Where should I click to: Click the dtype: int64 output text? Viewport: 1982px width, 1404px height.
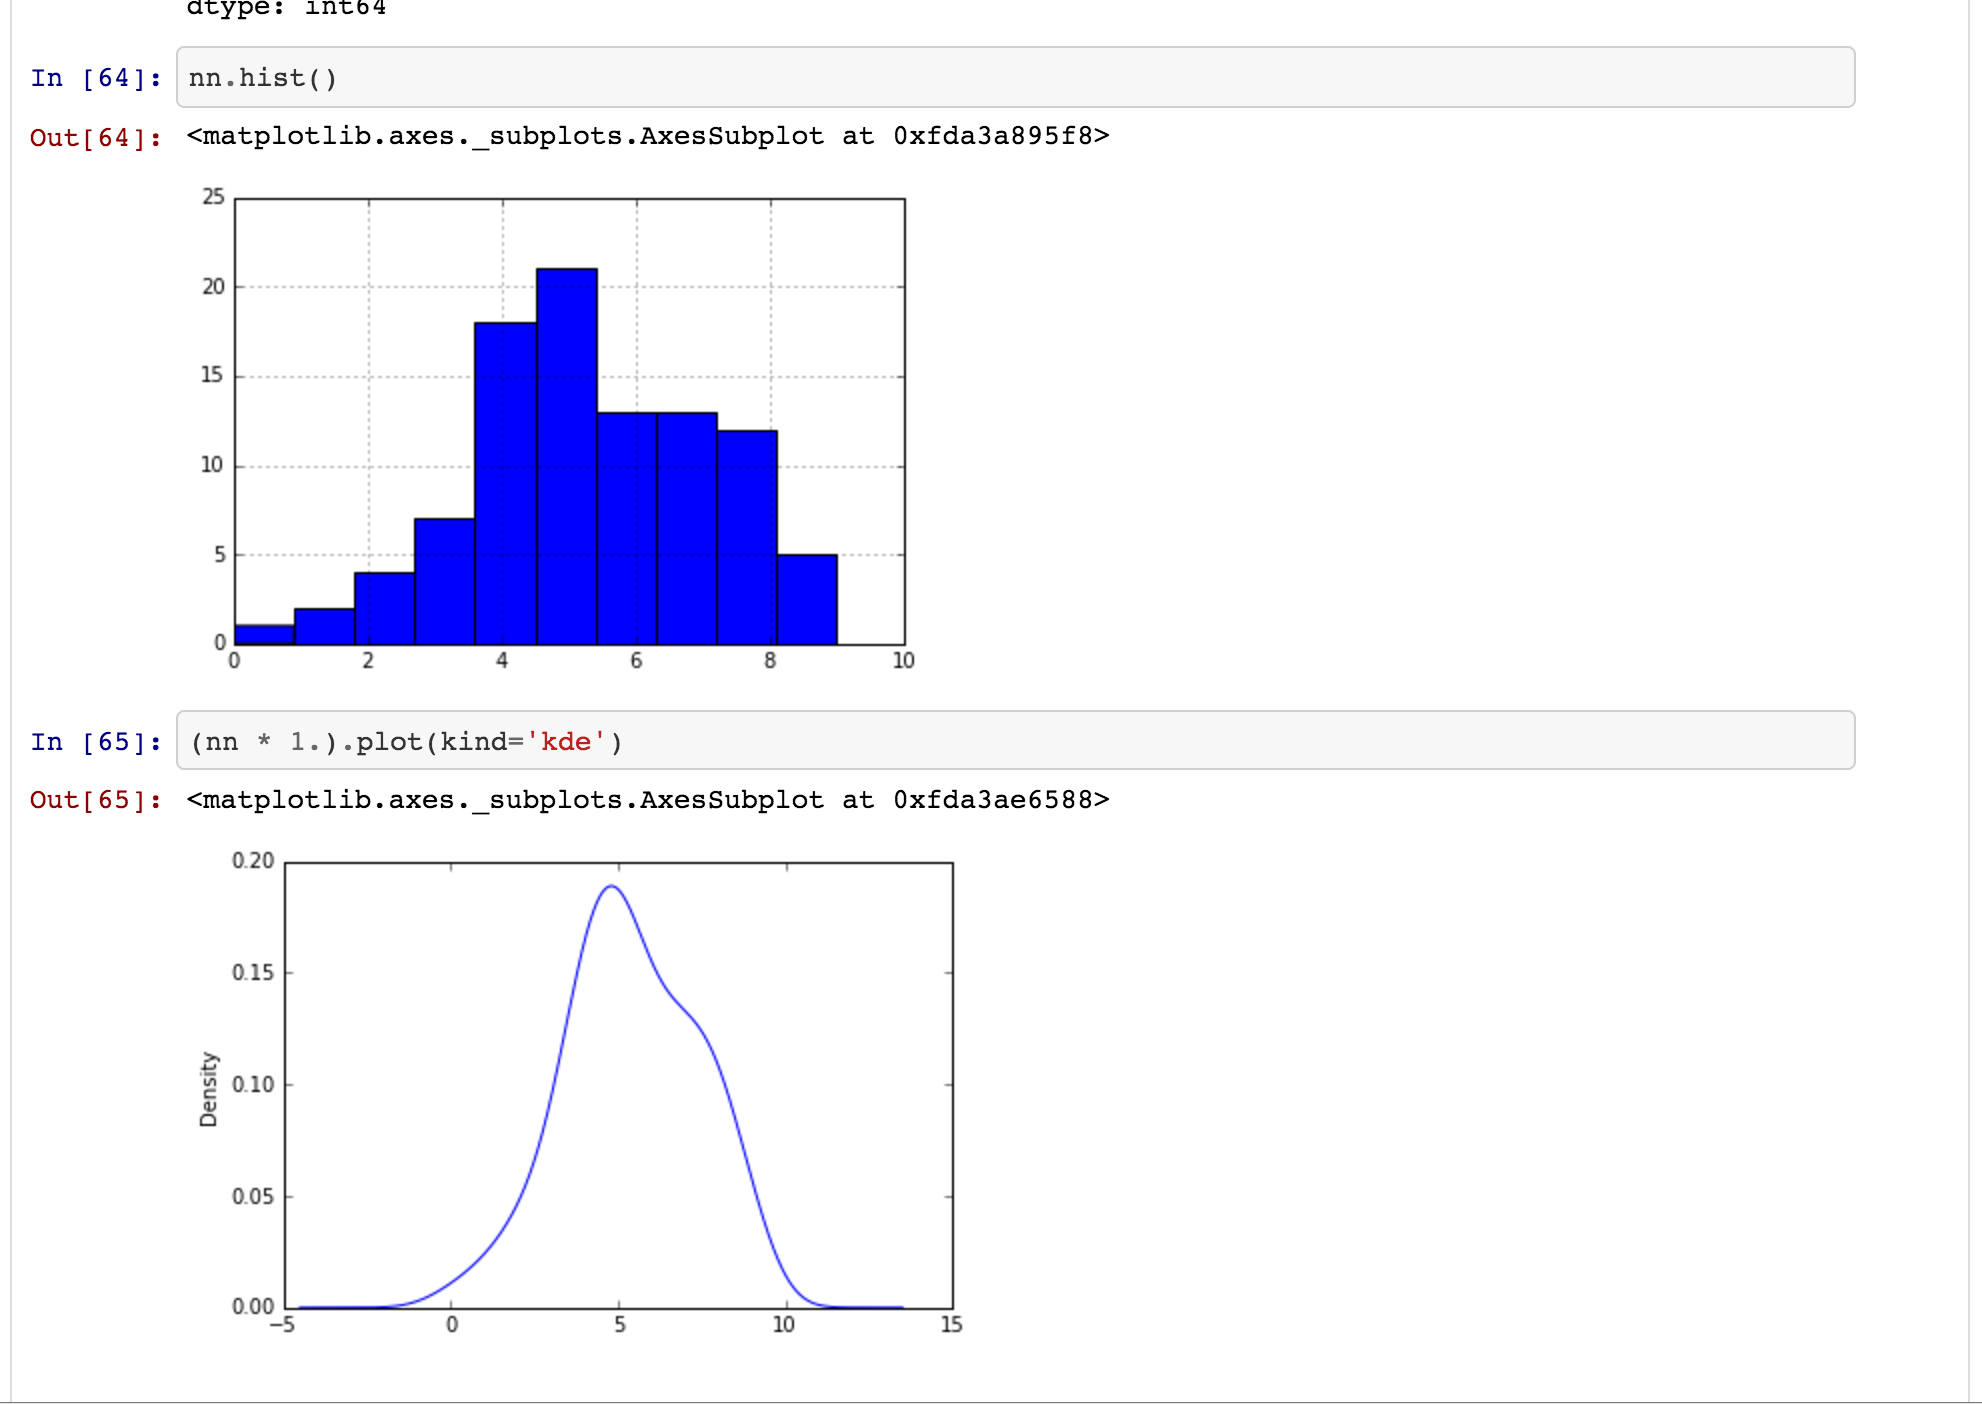click(x=286, y=8)
